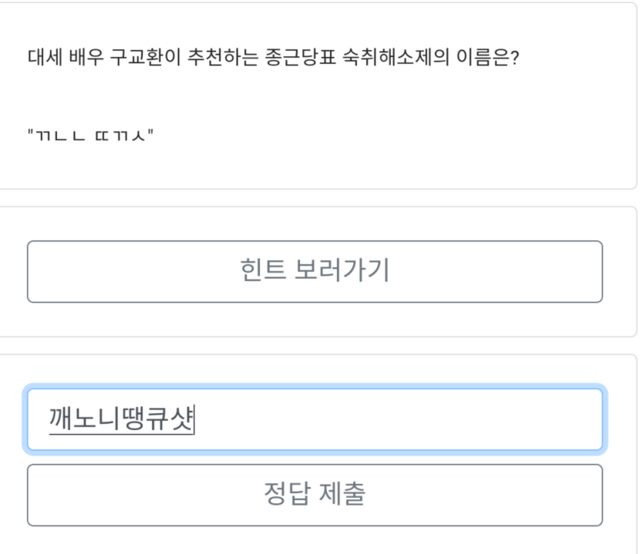
Task: Click 대세 배우 at the question start
Action: pos(59,56)
